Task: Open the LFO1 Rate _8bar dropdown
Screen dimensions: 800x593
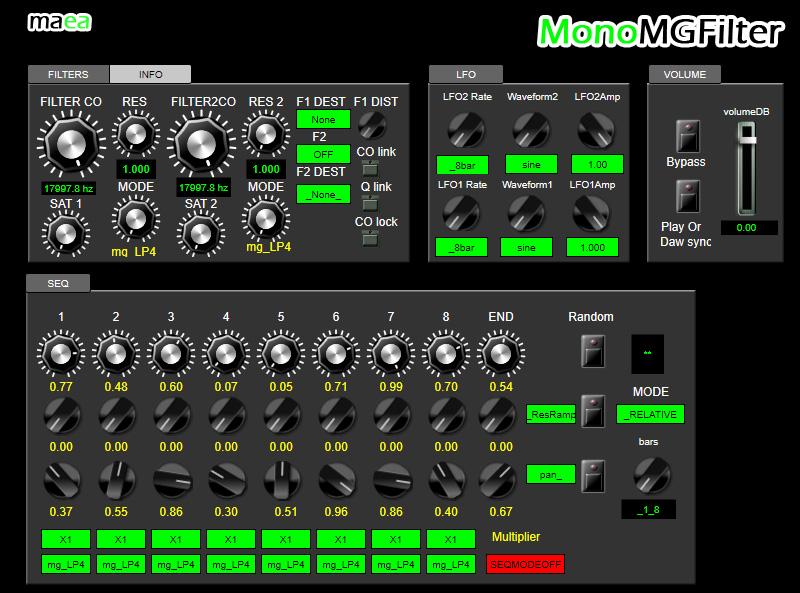Action: click(461, 248)
